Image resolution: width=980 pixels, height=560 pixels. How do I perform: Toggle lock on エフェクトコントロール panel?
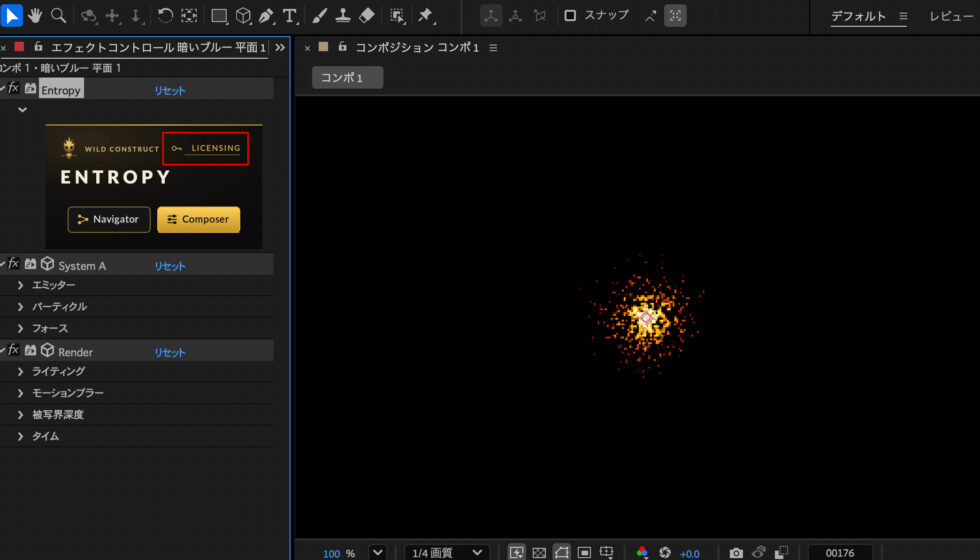pos(38,47)
